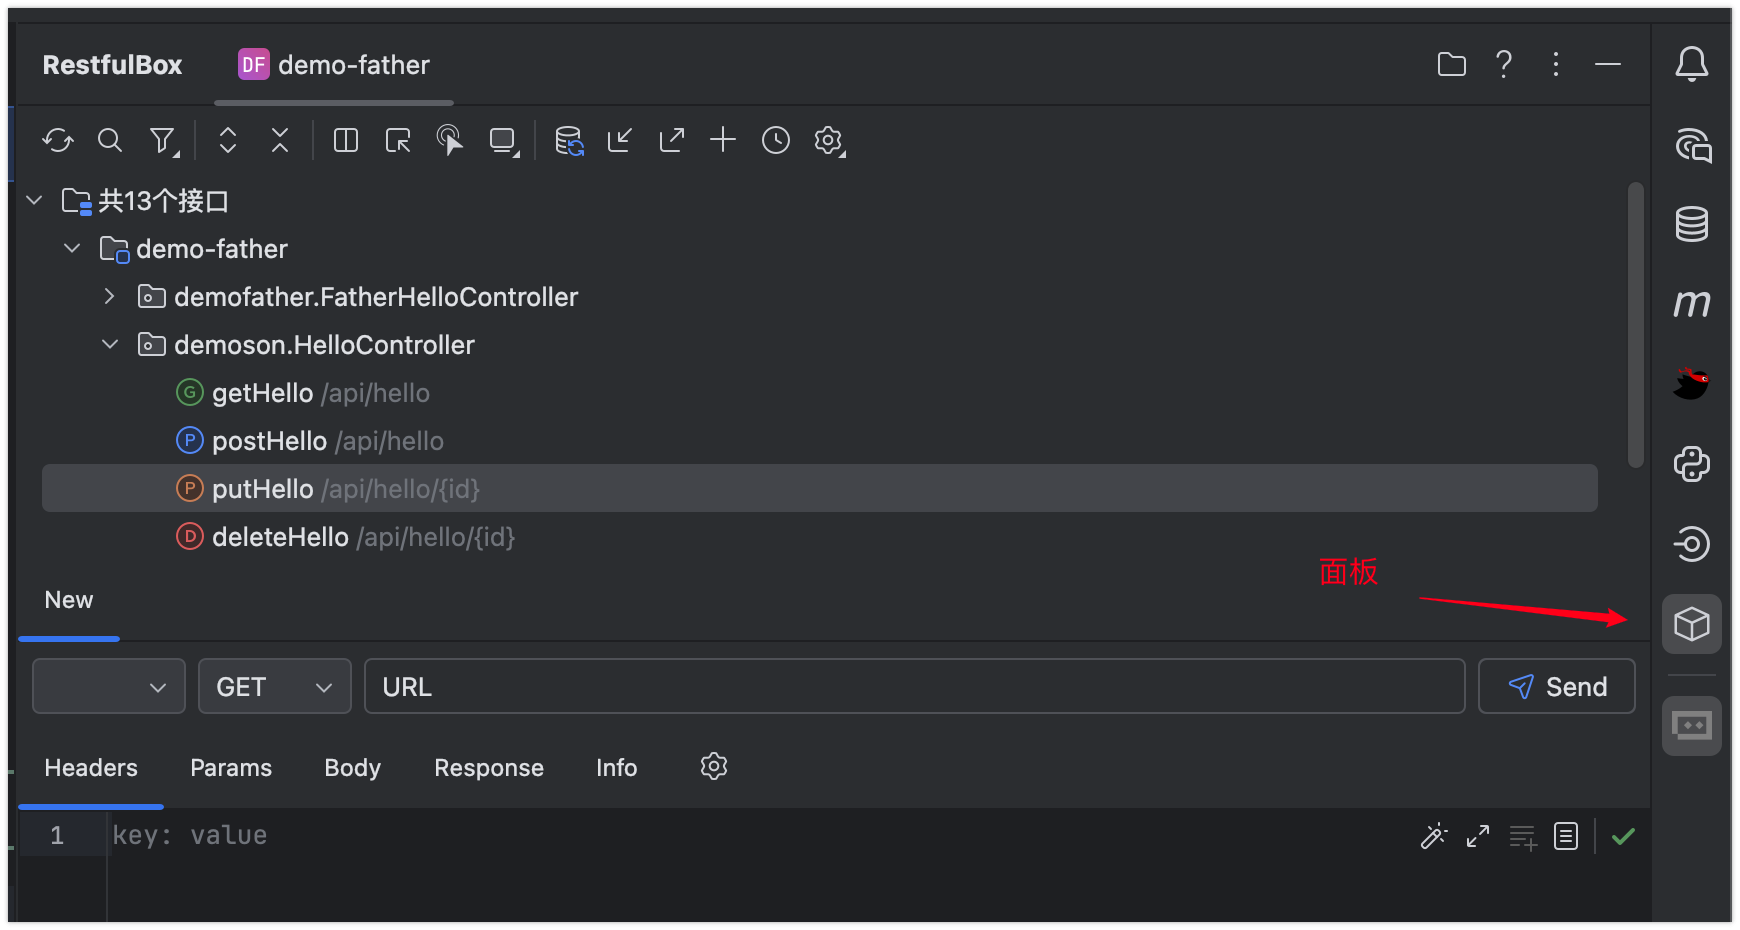Click the URL input field
The width and height of the screenshot is (1740, 930).
tap(915, 686)
